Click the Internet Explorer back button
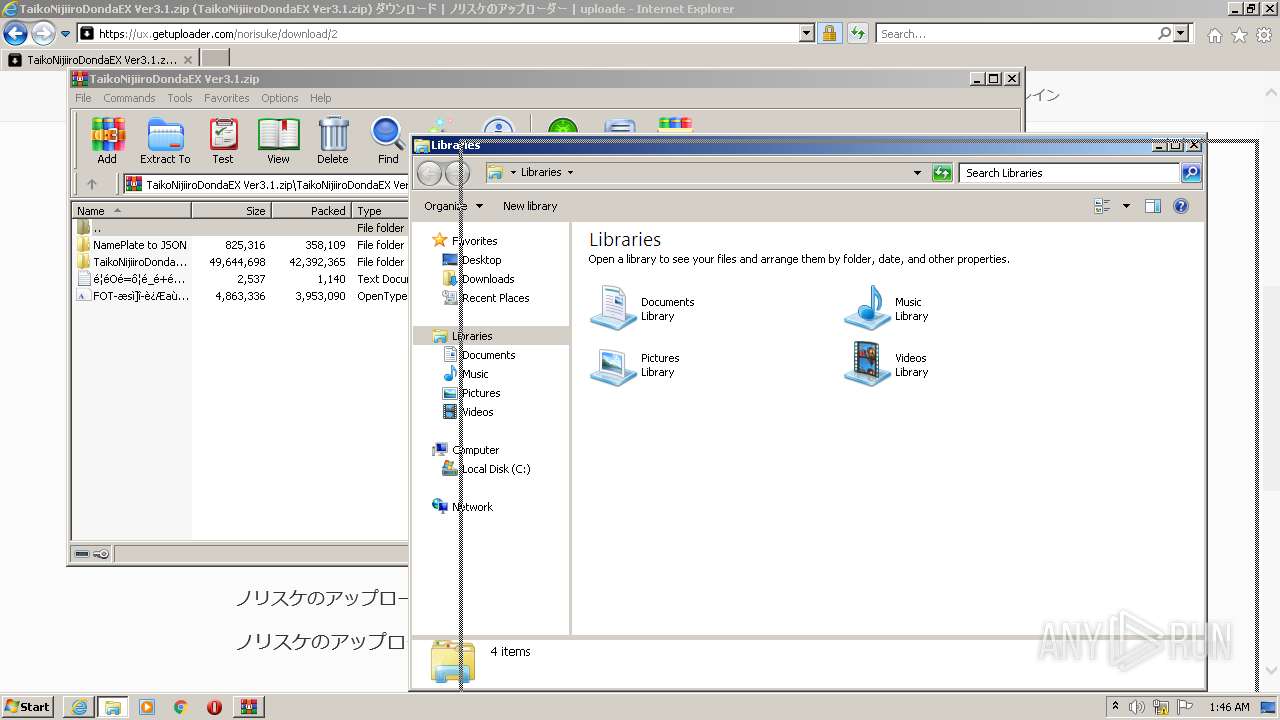1280x720 pixels. click(x=15, y=34)
